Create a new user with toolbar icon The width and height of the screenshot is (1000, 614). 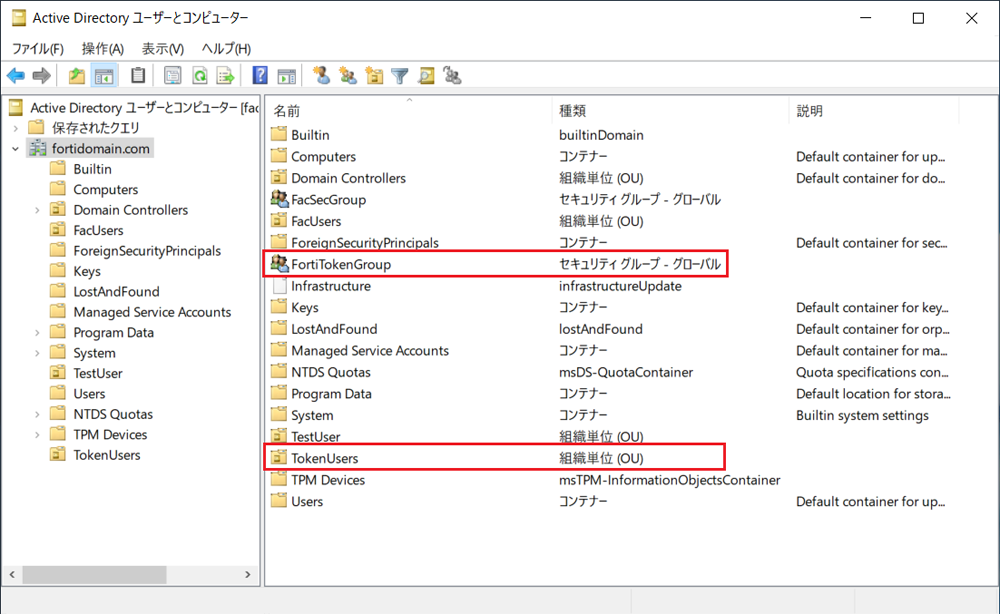[x=321, y=76]
